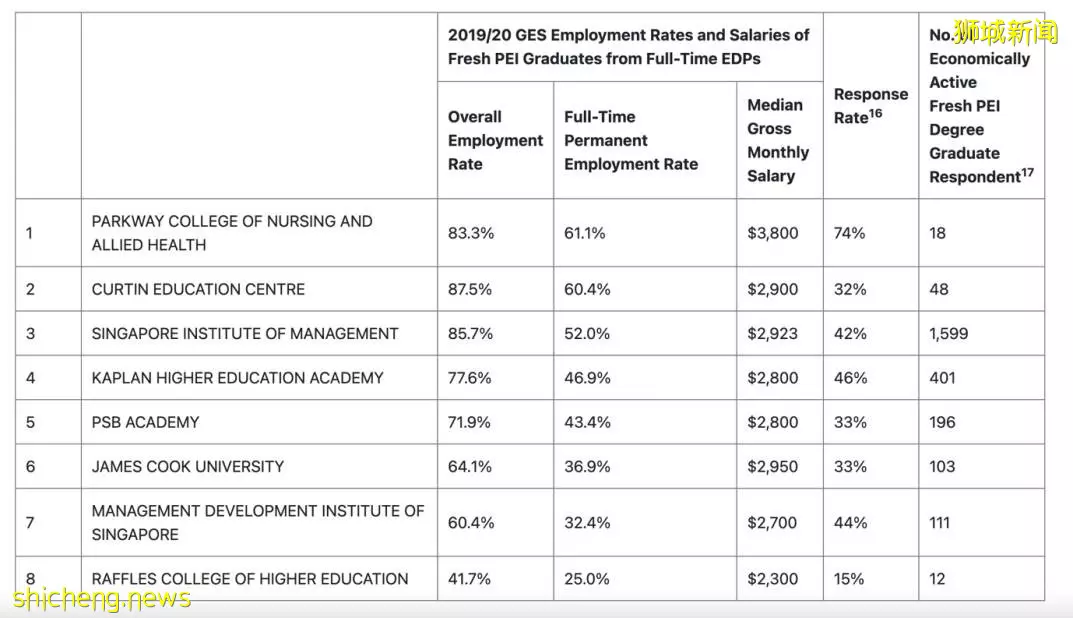The height and width of the screenshot is (618, 1073).
Task: Select PSB Academy row name
Action: (x=145, y=422)
